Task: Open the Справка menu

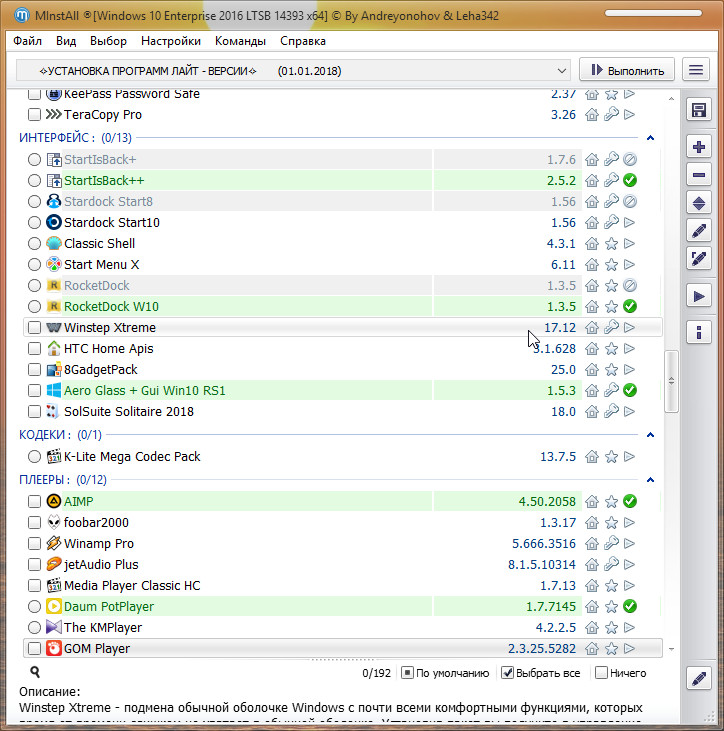Action: coord(303,41)
